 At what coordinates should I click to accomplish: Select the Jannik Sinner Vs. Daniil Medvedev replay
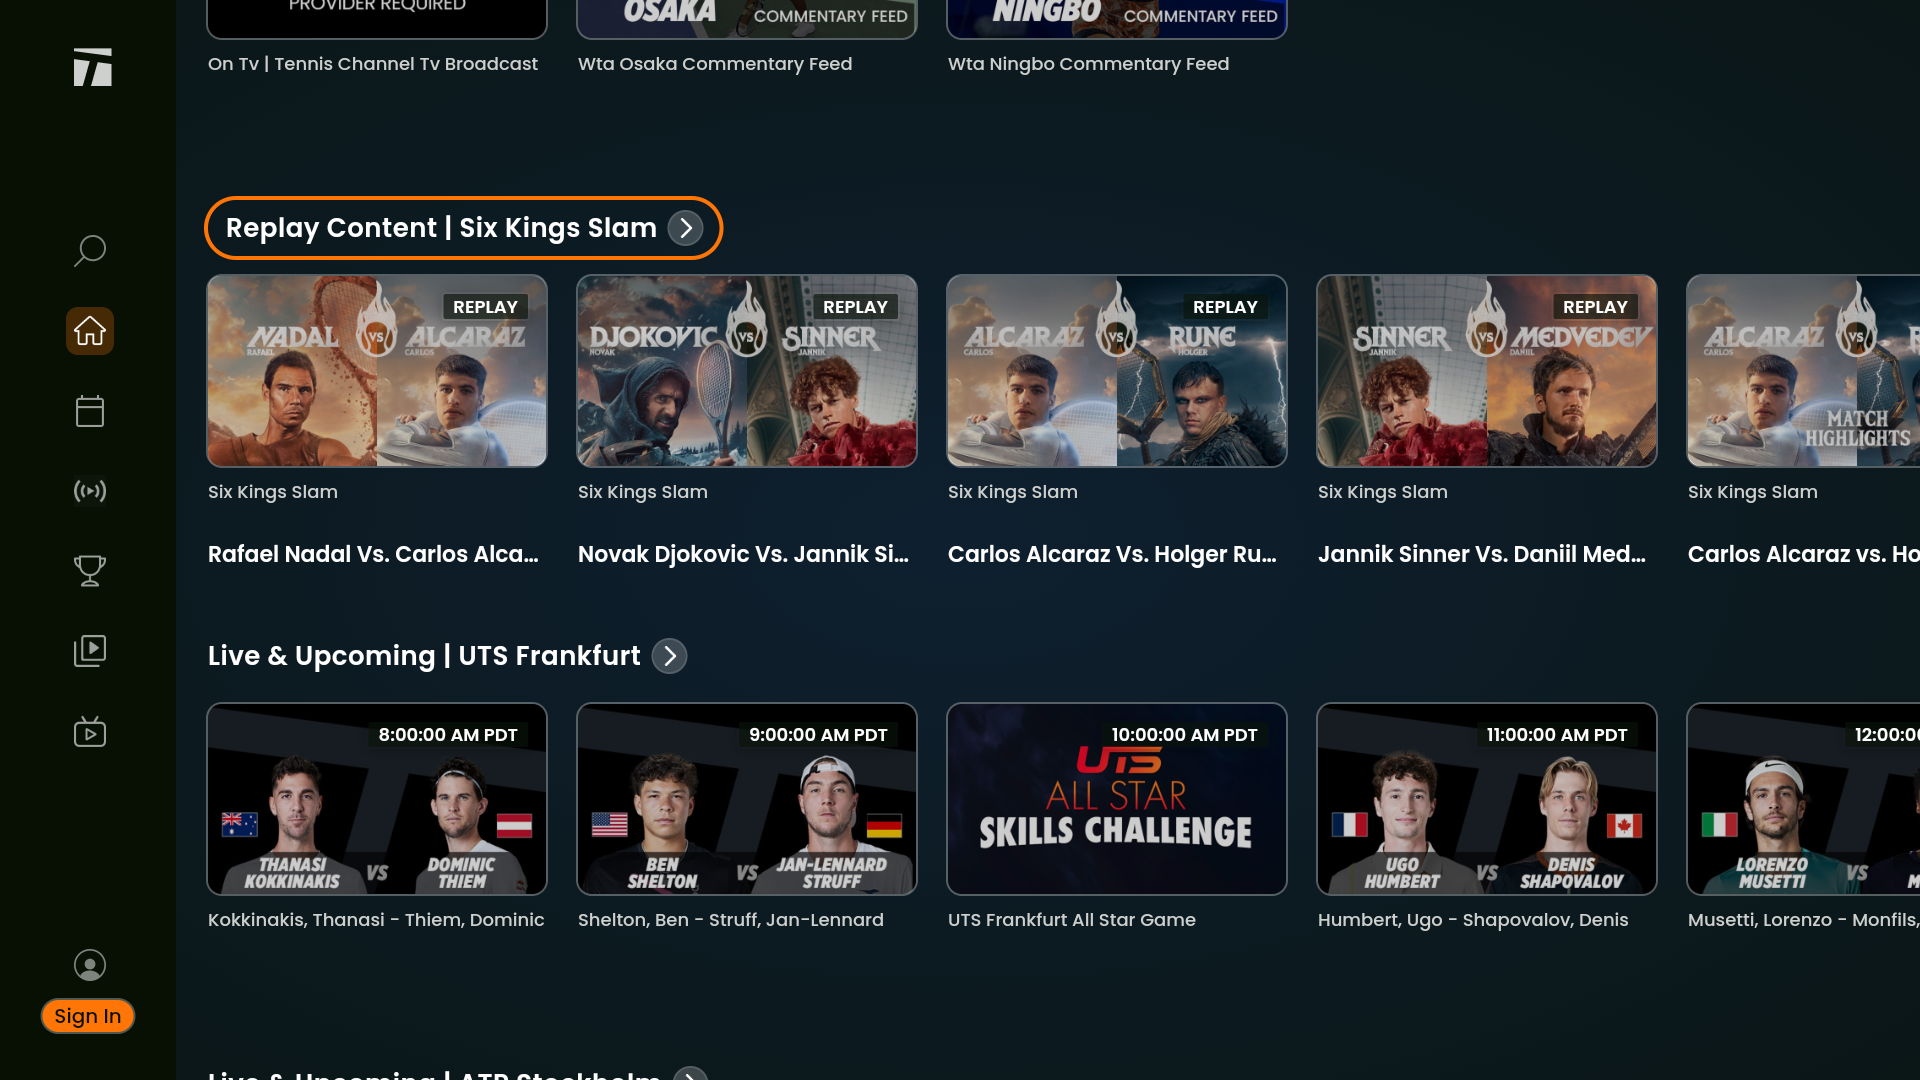point(1487,370)
